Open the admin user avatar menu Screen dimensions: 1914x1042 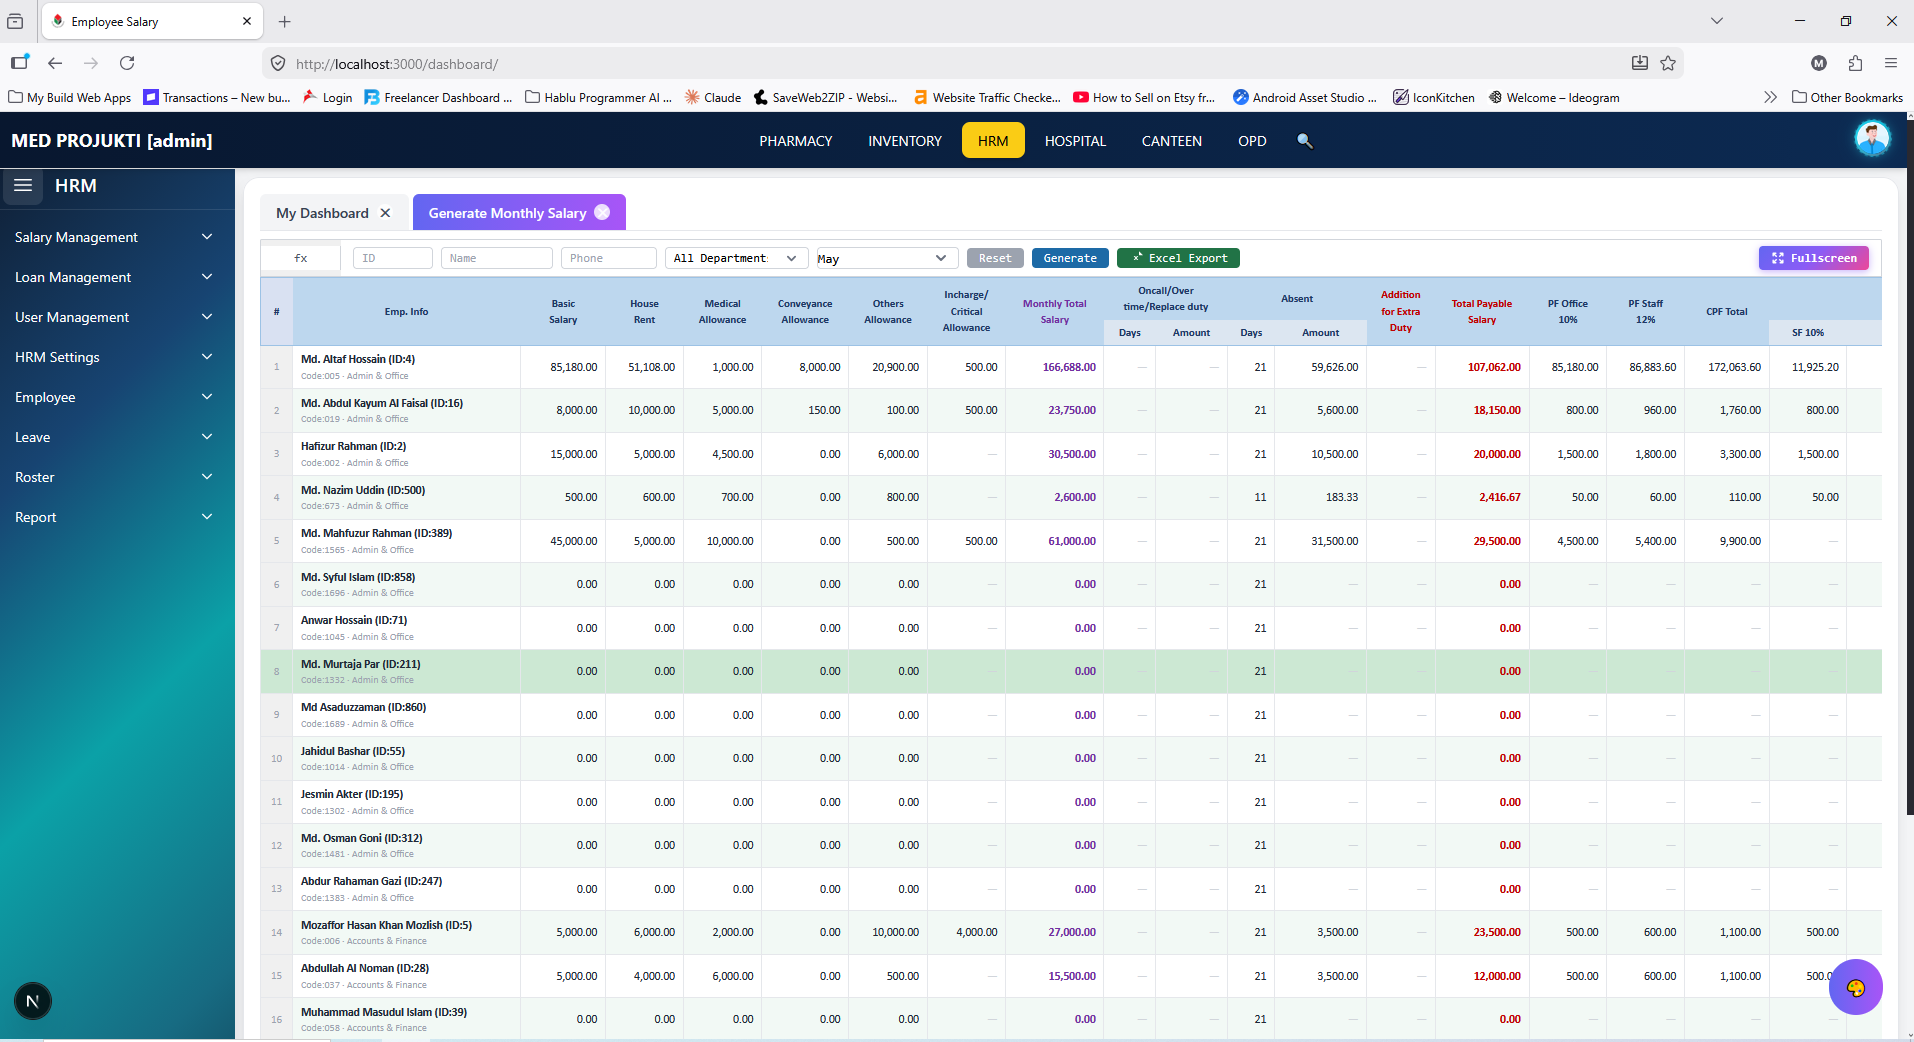pyautogui.click(x=1872, y=139)
